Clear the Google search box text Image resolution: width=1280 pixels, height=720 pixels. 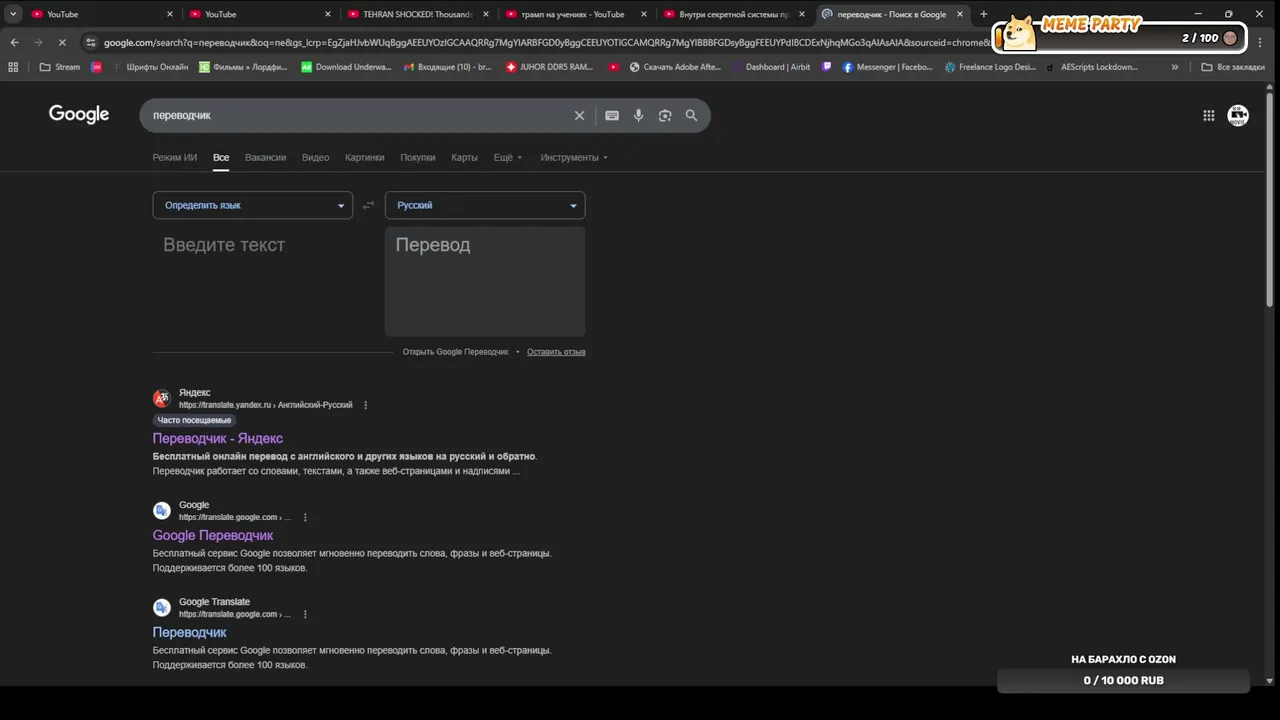tap(579, 115)
